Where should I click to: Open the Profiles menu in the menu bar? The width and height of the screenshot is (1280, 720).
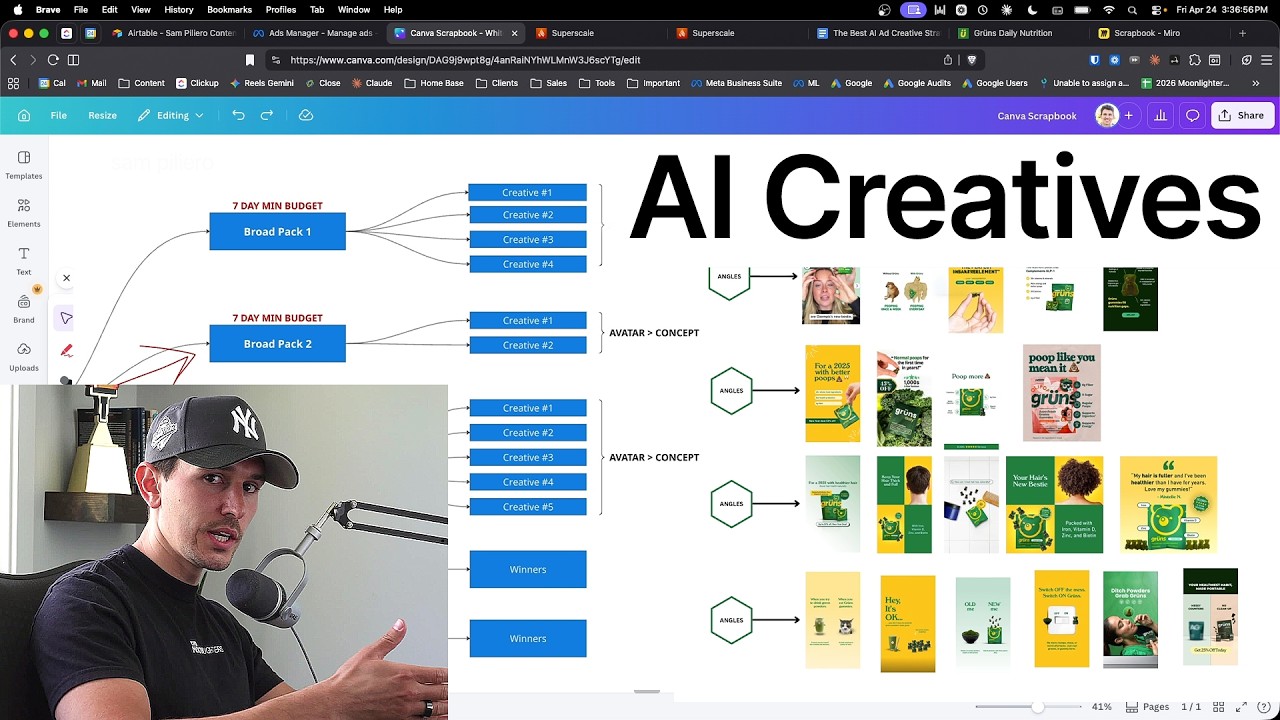[281, 10]
